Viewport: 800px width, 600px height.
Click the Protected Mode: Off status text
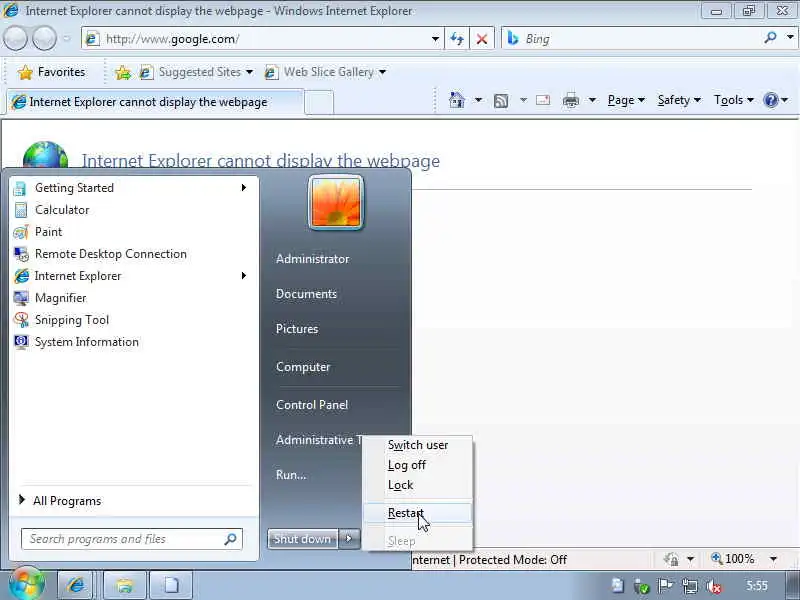point(512,560)
